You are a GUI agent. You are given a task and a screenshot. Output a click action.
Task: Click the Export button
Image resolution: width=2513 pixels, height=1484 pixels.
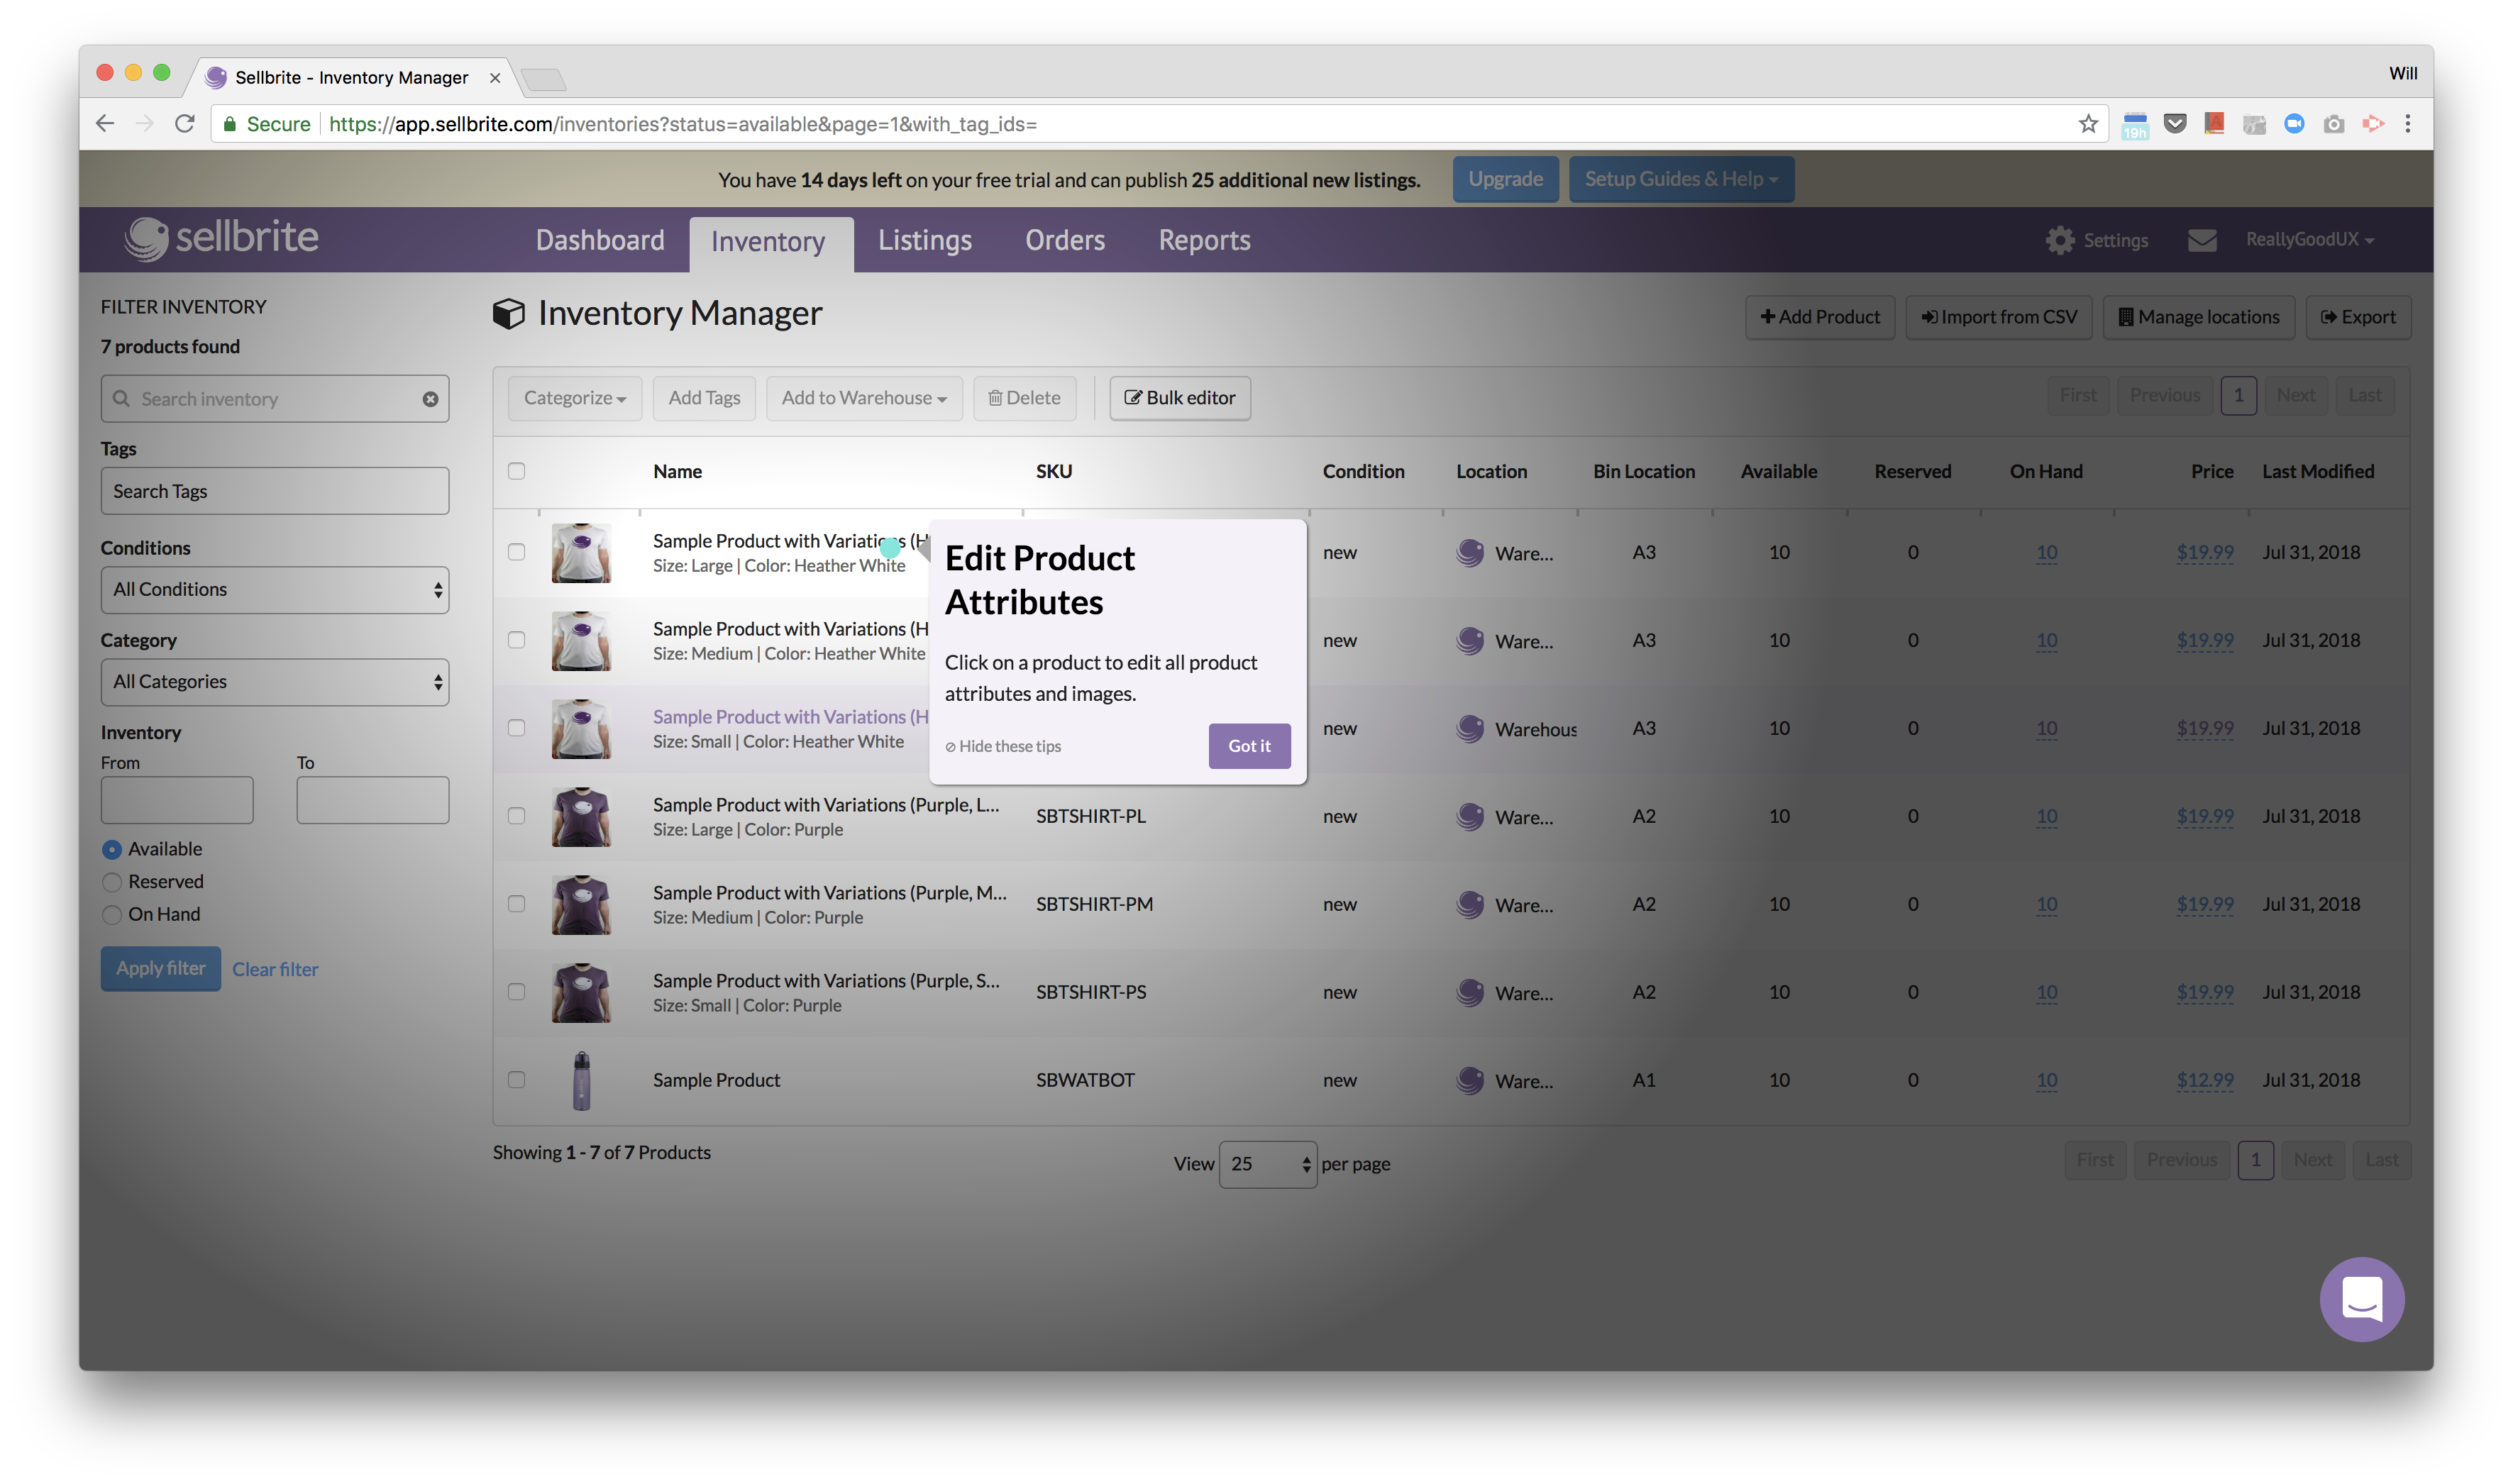pos(2358,317)
